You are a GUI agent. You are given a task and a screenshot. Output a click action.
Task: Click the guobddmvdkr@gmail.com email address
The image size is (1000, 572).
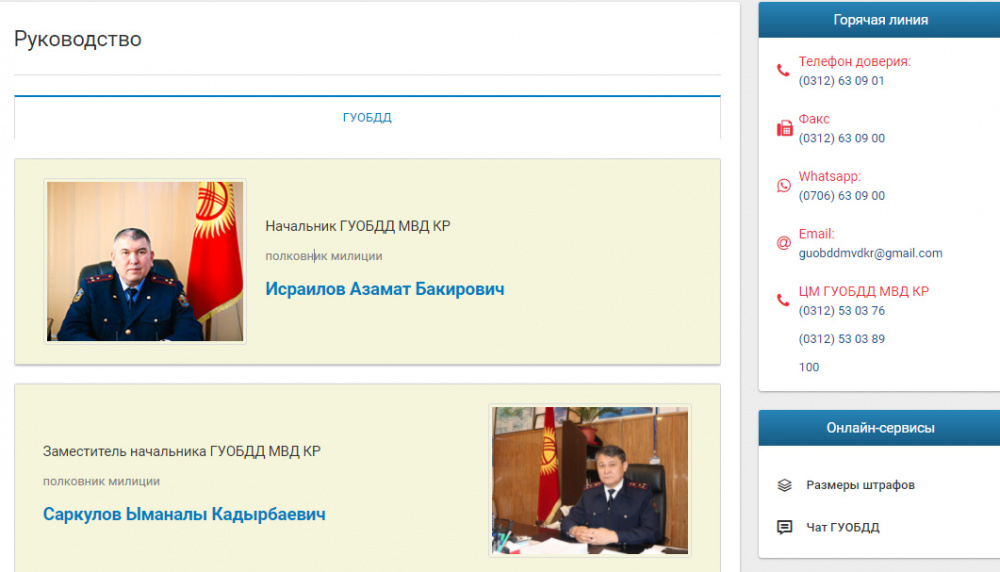(x=871, y=253)
